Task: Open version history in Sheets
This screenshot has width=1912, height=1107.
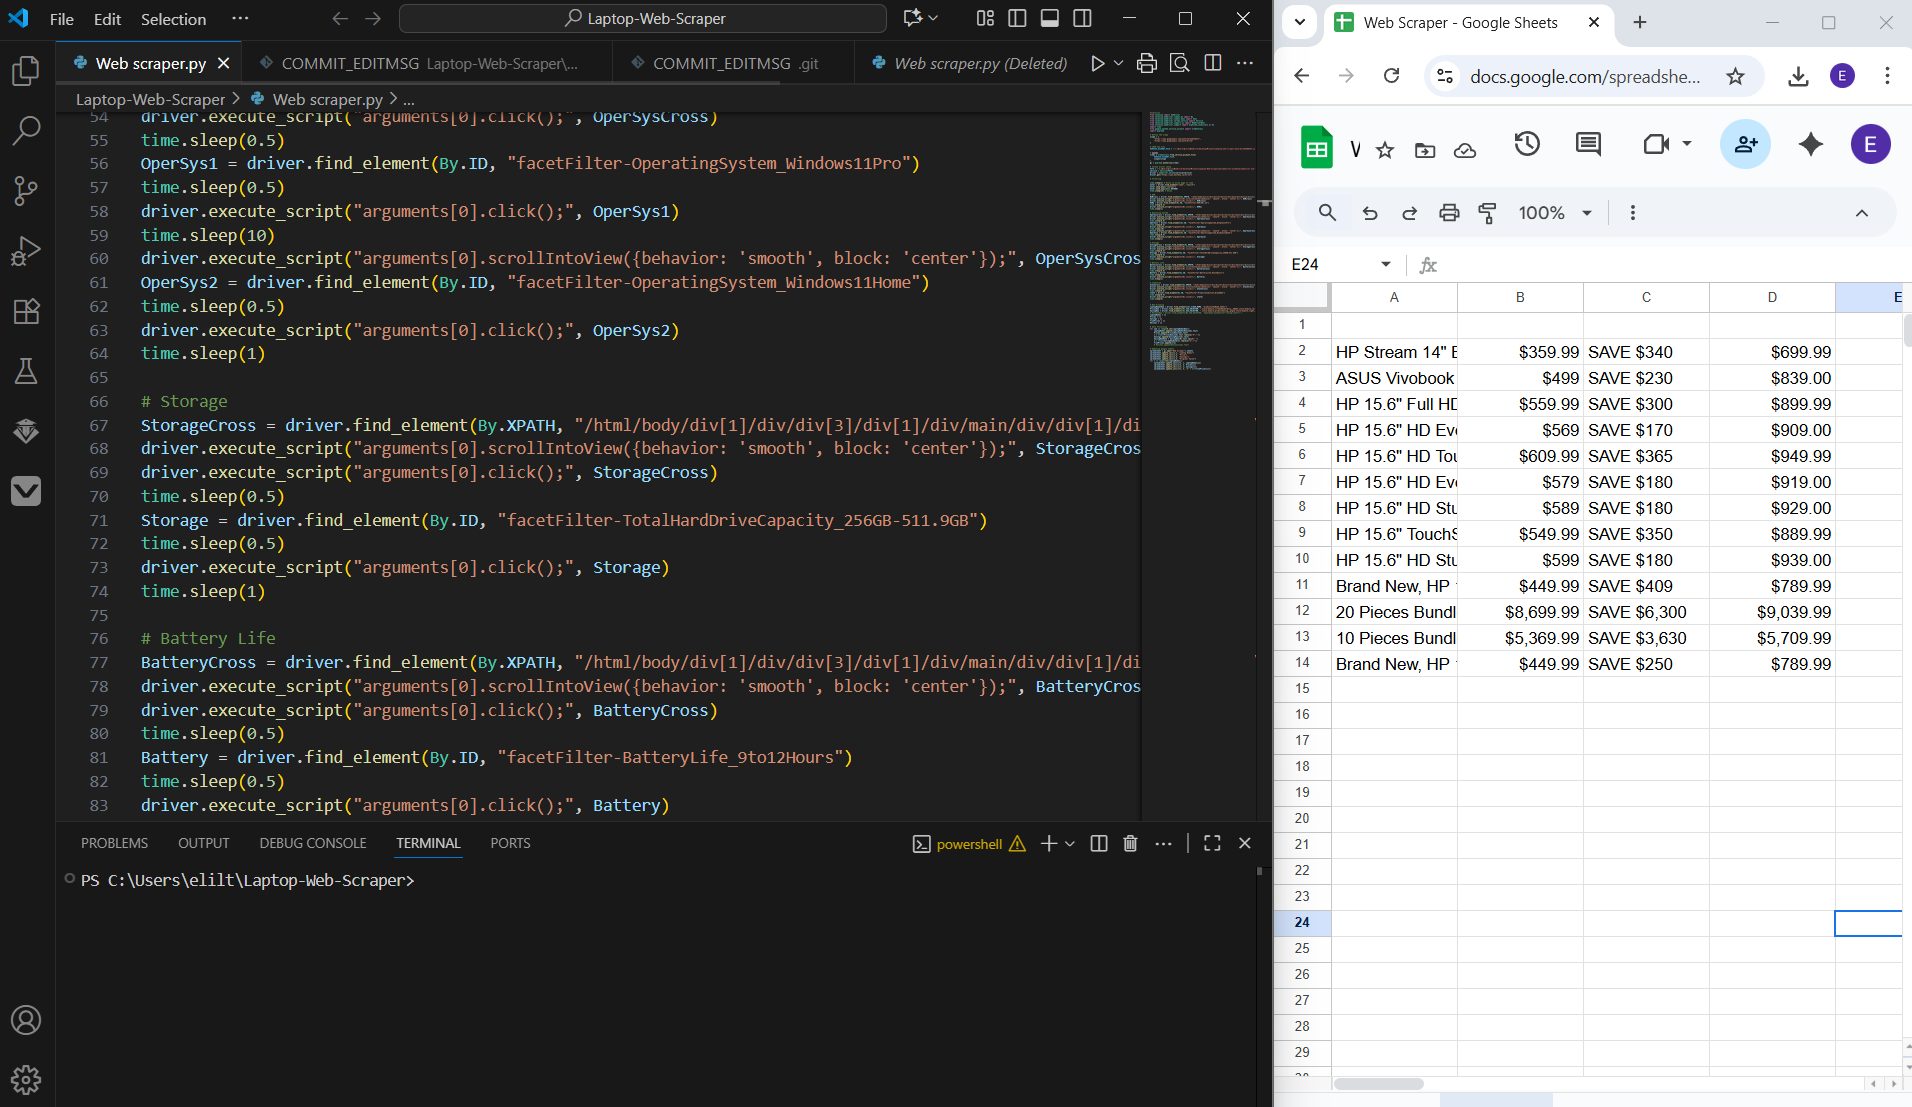Action: 1527,144
